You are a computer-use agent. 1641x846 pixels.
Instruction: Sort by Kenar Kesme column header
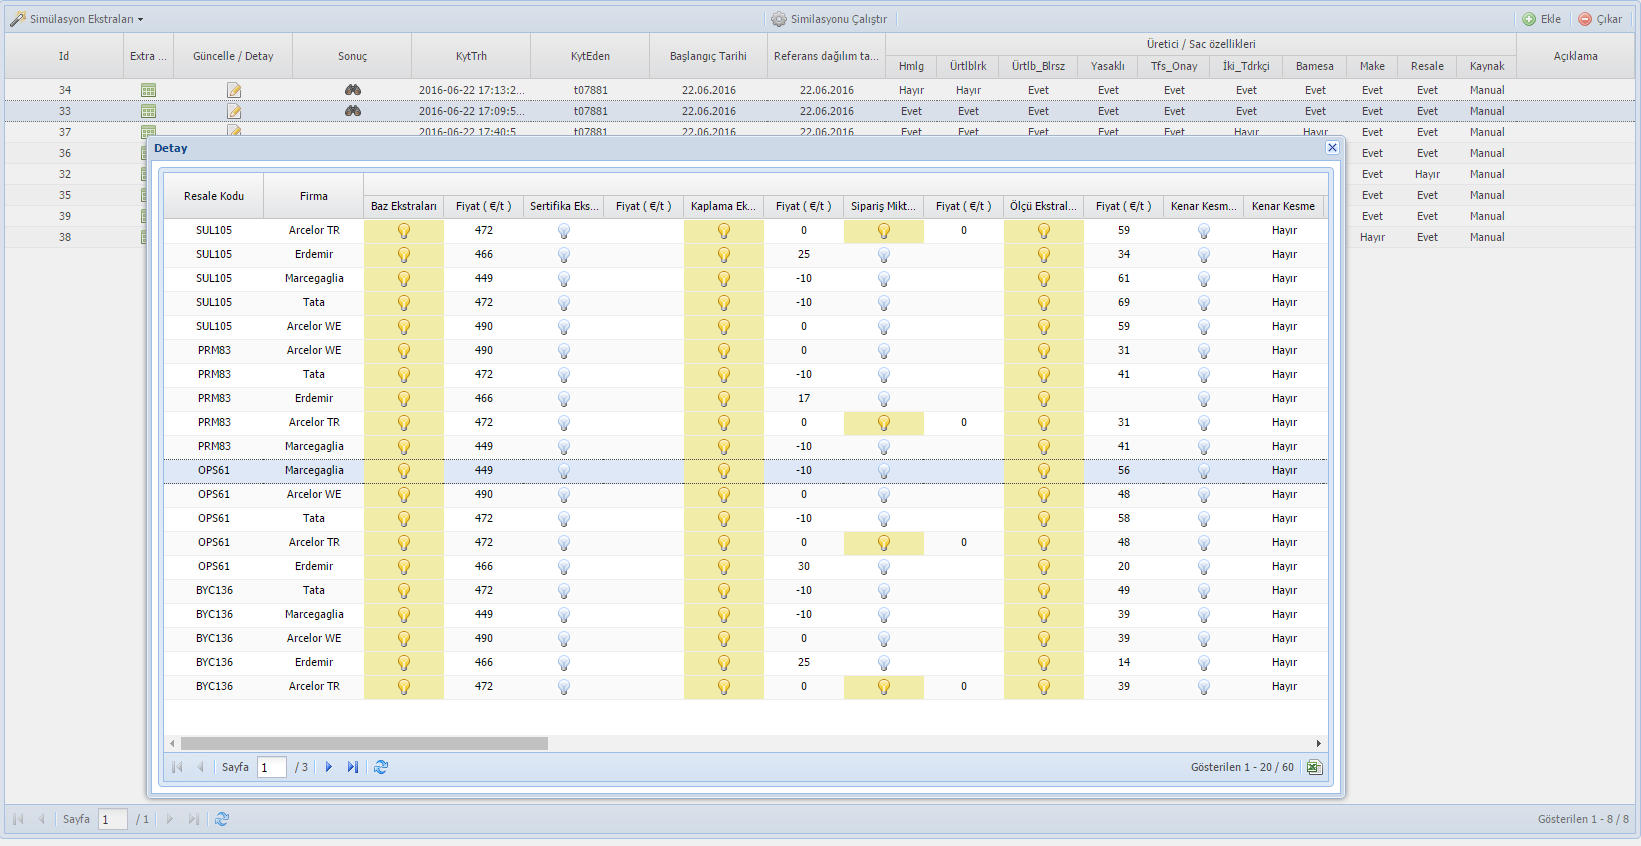pyautogui.click(x=1284, y=206)
